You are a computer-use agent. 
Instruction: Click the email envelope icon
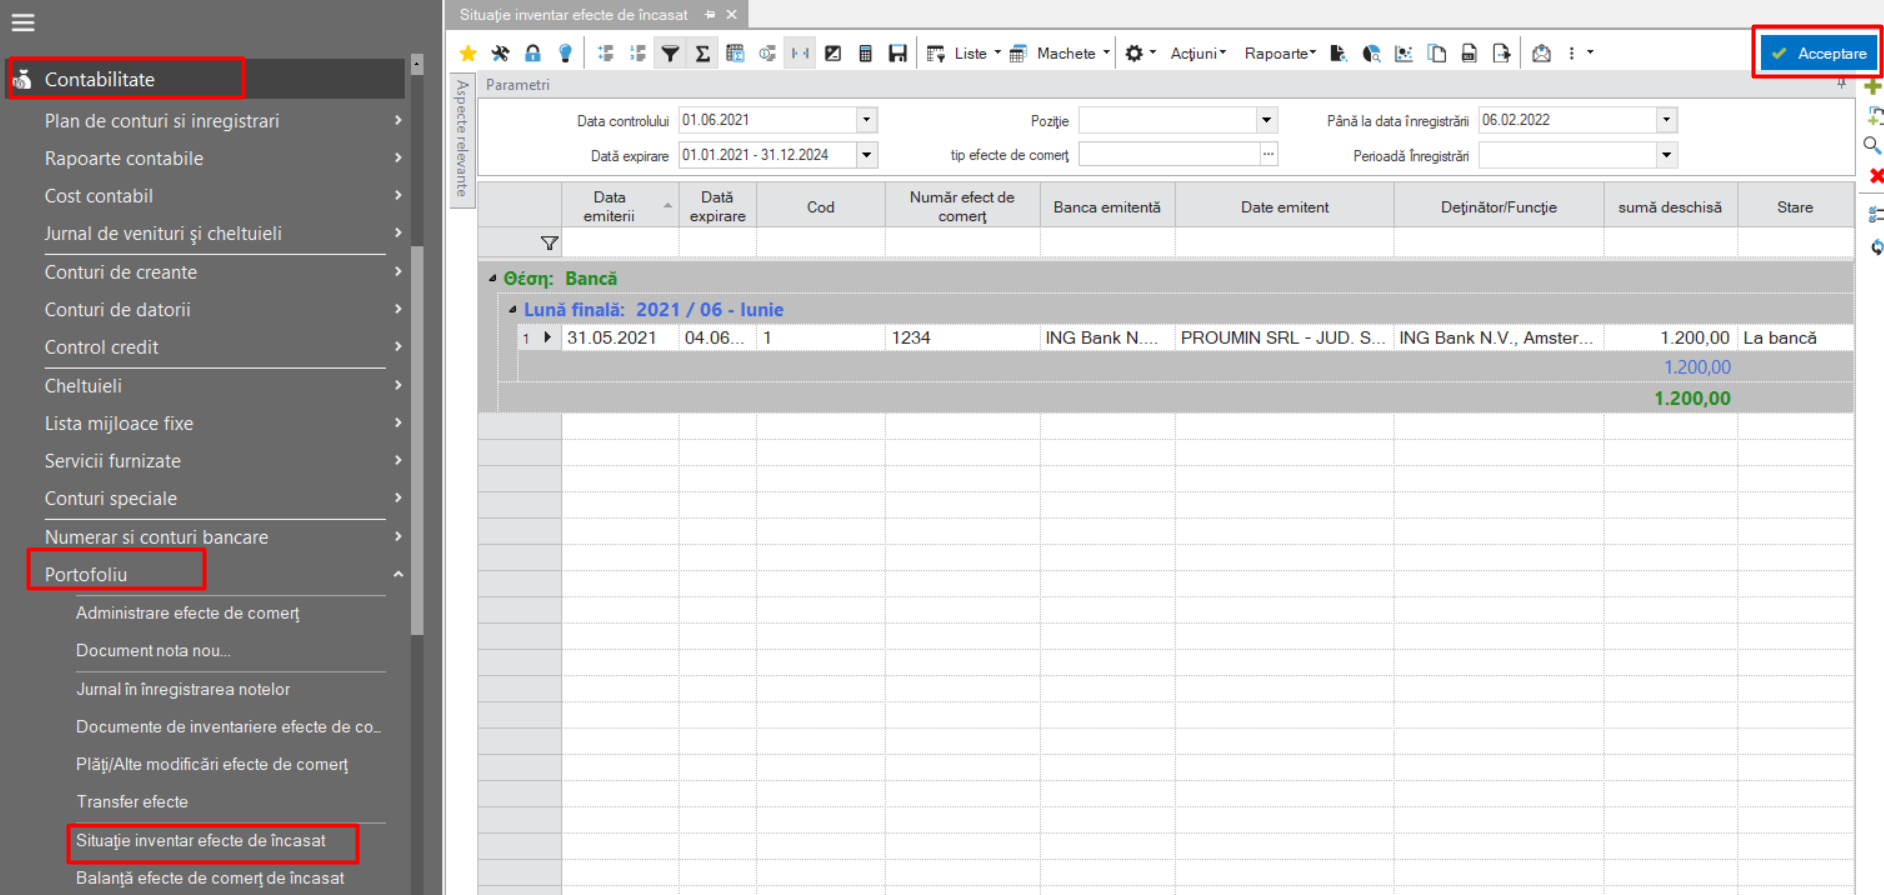(1541, 54)
